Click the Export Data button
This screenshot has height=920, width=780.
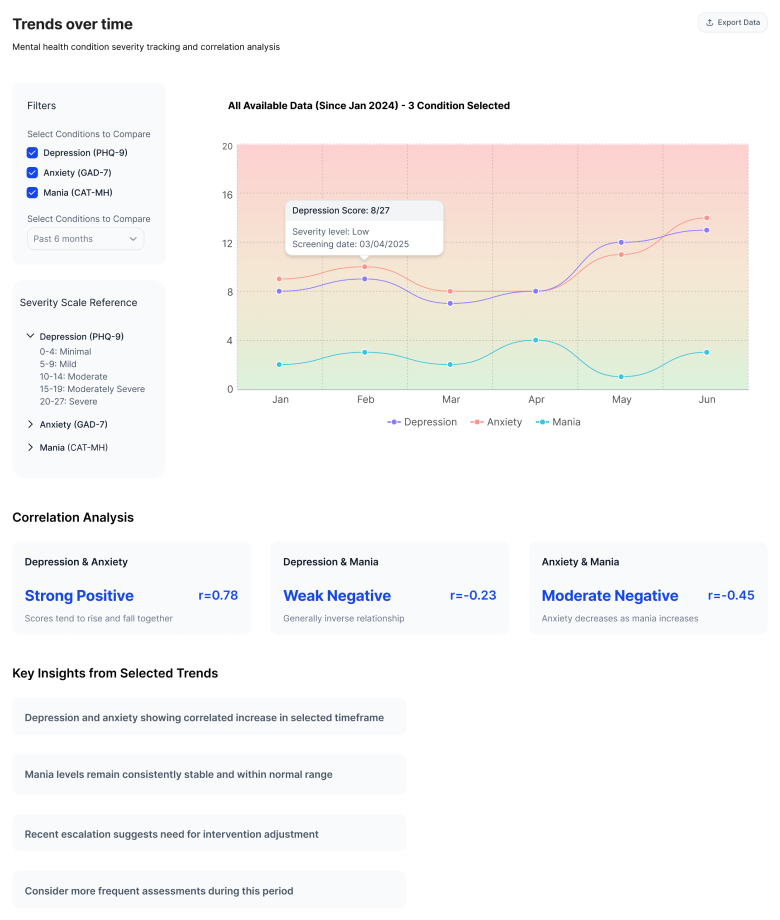pyautogui.click(x=732, y=22)
